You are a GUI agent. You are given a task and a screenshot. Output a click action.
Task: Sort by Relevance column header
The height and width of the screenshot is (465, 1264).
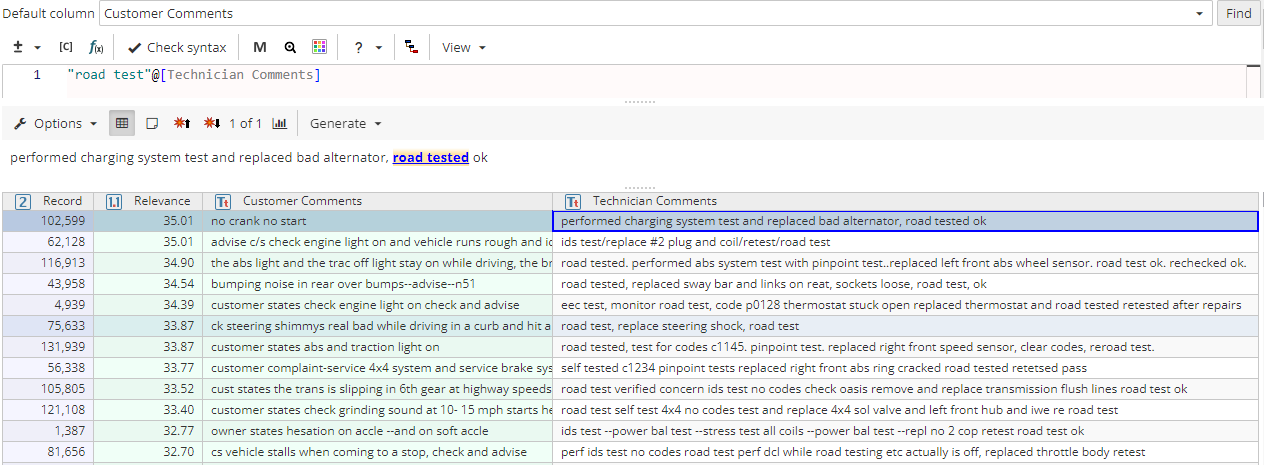[161, 201]
